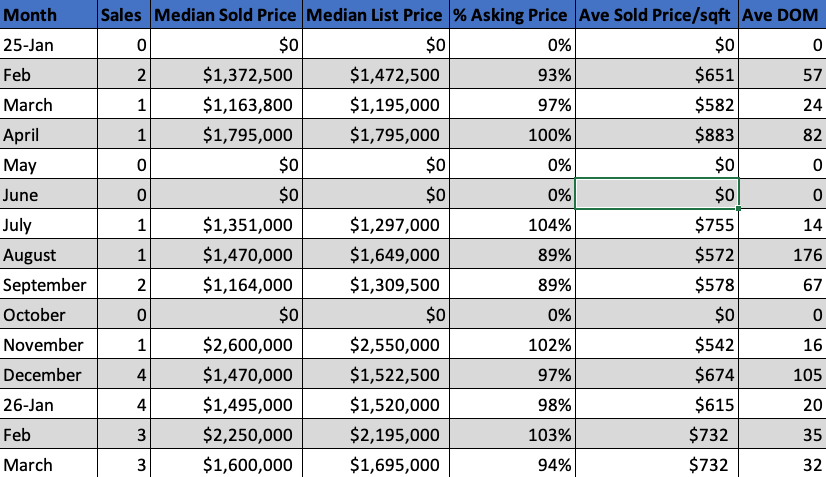Select the $1,195,000 median list price cell

coord(371,105)
